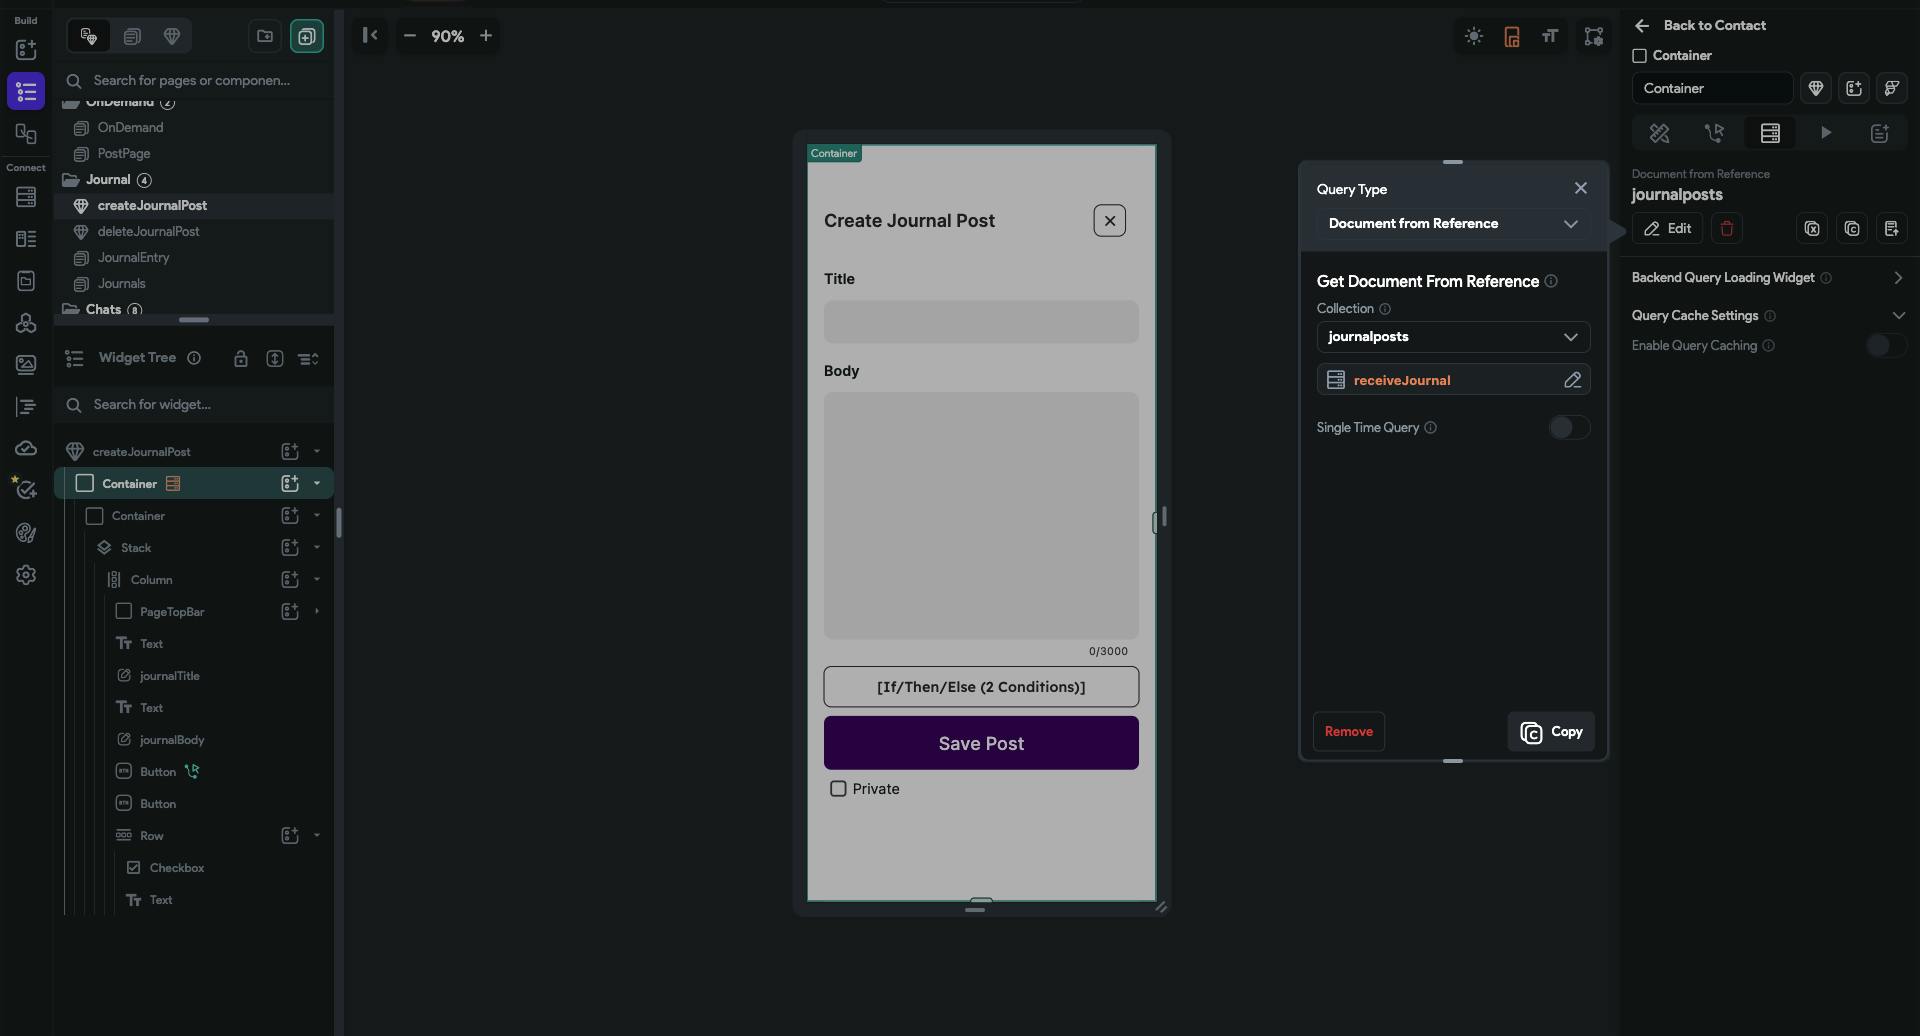Close the Query Type popup panel
The image size is (1920, 1036).
pyautogui.click(x=1580, y=188)
